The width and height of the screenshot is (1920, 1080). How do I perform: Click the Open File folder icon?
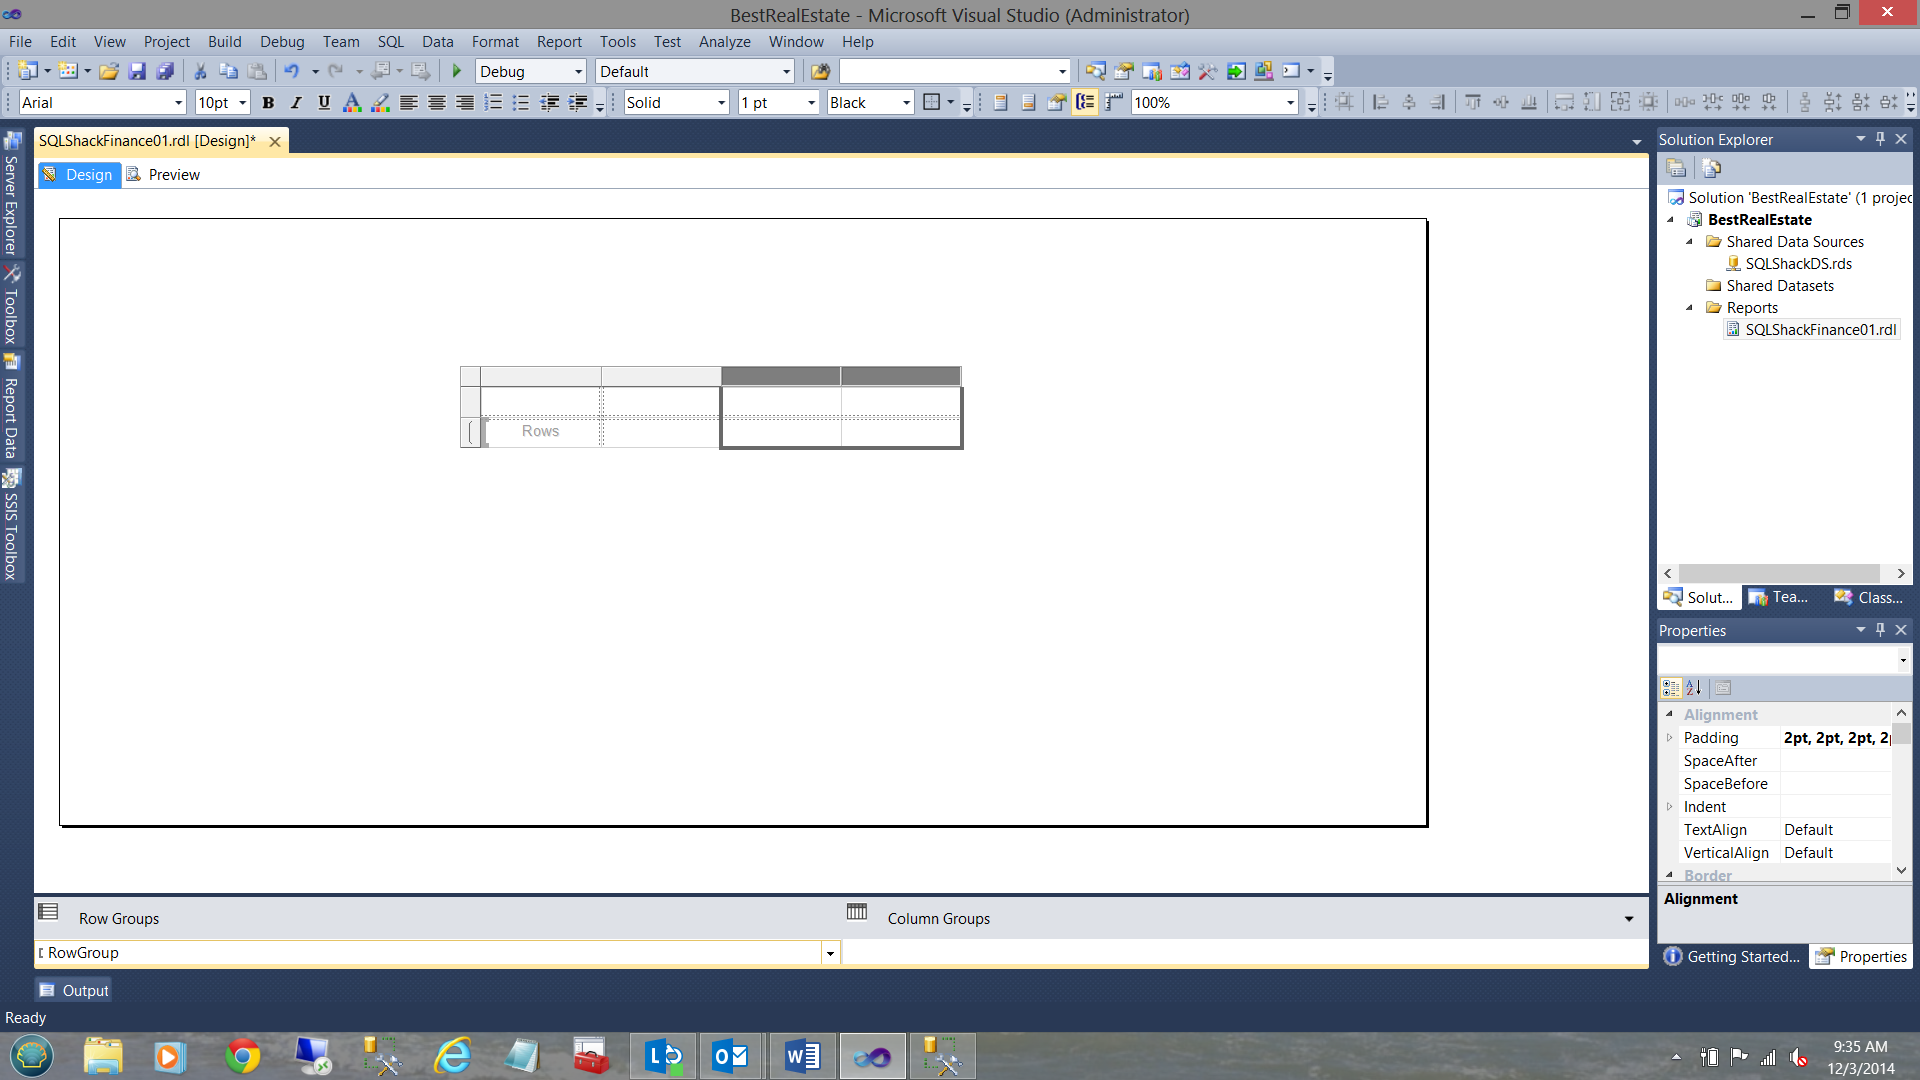[x=109, y=71]
